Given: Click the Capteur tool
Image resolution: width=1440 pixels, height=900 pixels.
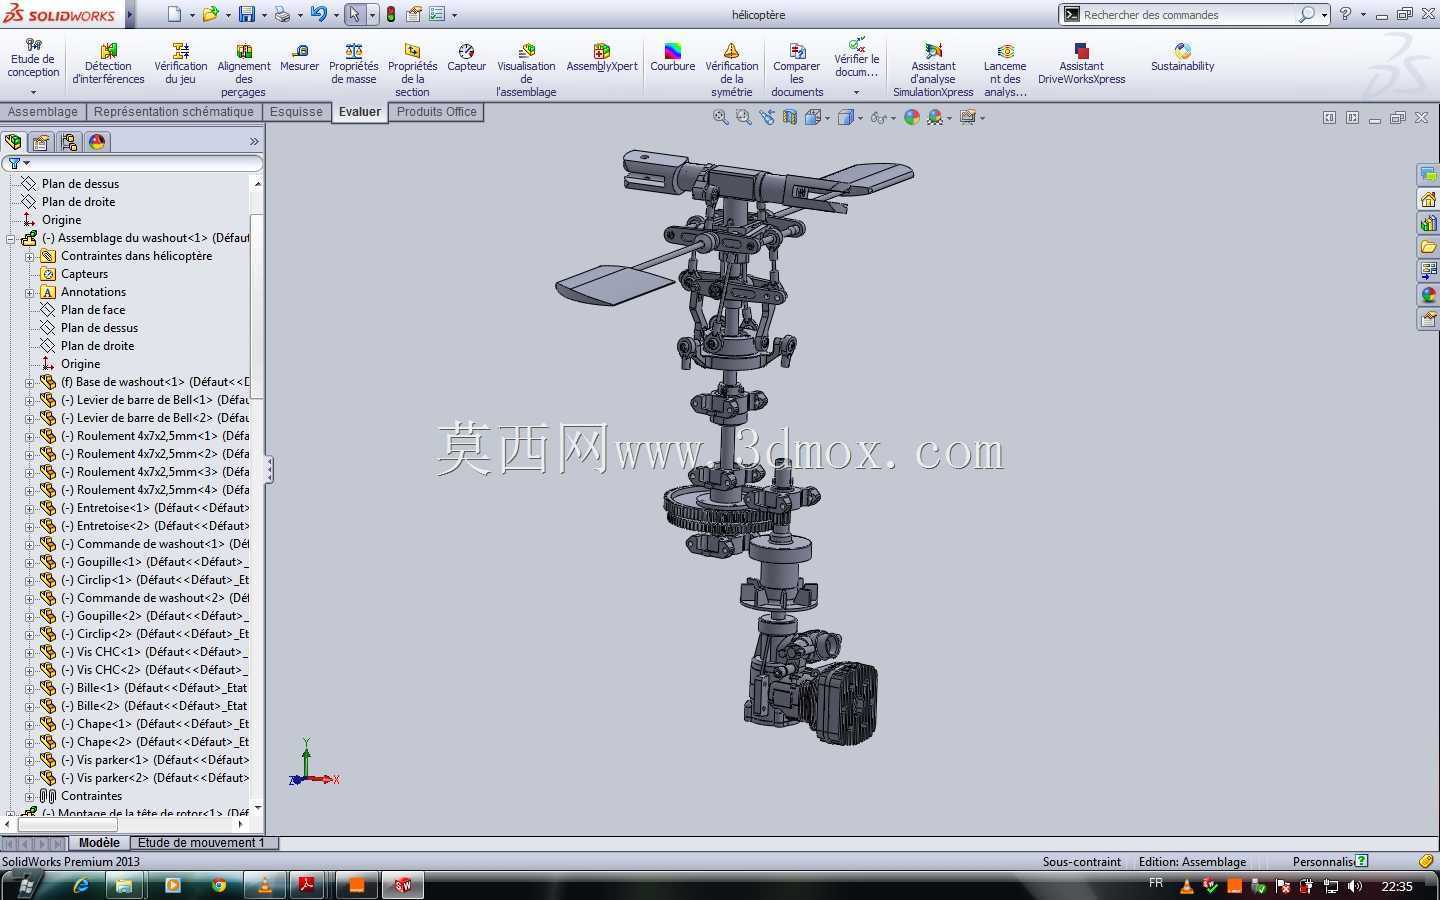Looking at the screenshot, I should [466, 59].
